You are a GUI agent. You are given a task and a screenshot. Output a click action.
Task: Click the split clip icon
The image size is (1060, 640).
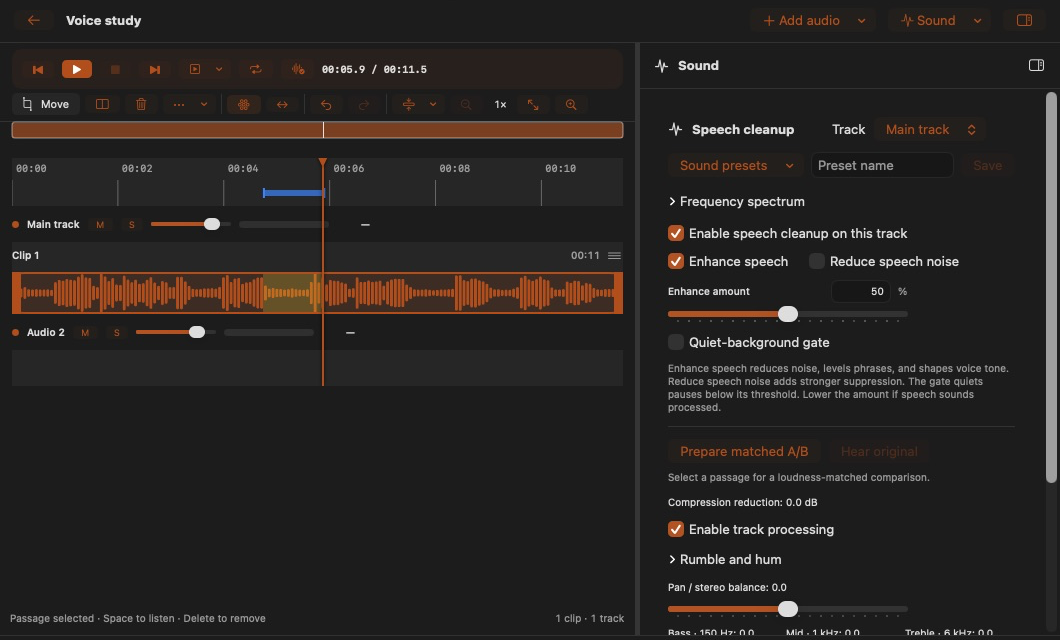coord(102,104)
